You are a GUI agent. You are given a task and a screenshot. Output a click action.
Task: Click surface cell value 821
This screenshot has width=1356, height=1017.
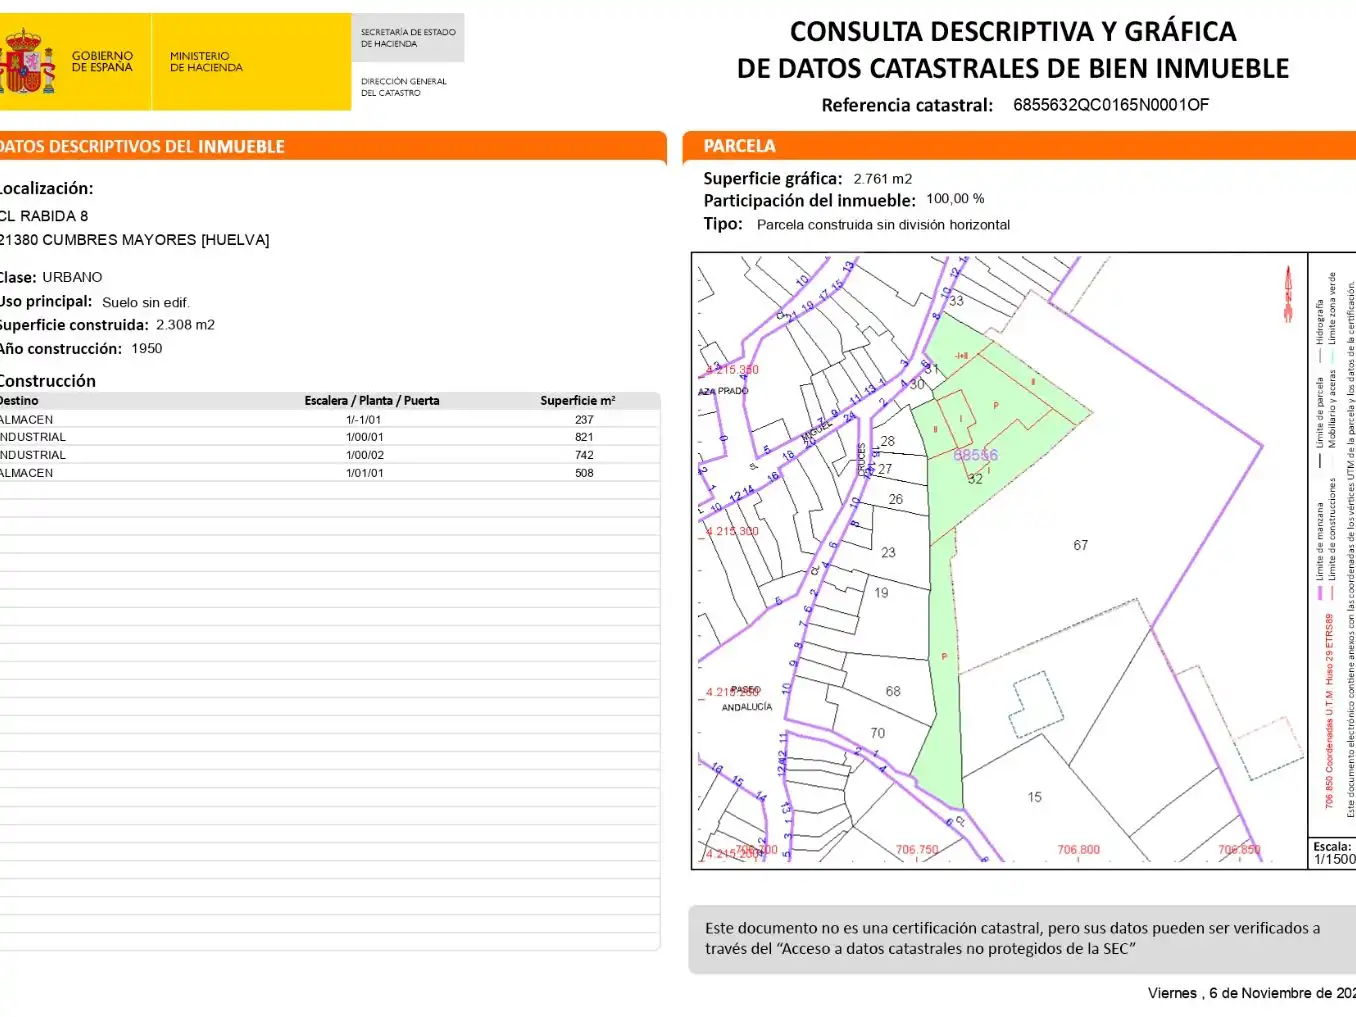584,437
